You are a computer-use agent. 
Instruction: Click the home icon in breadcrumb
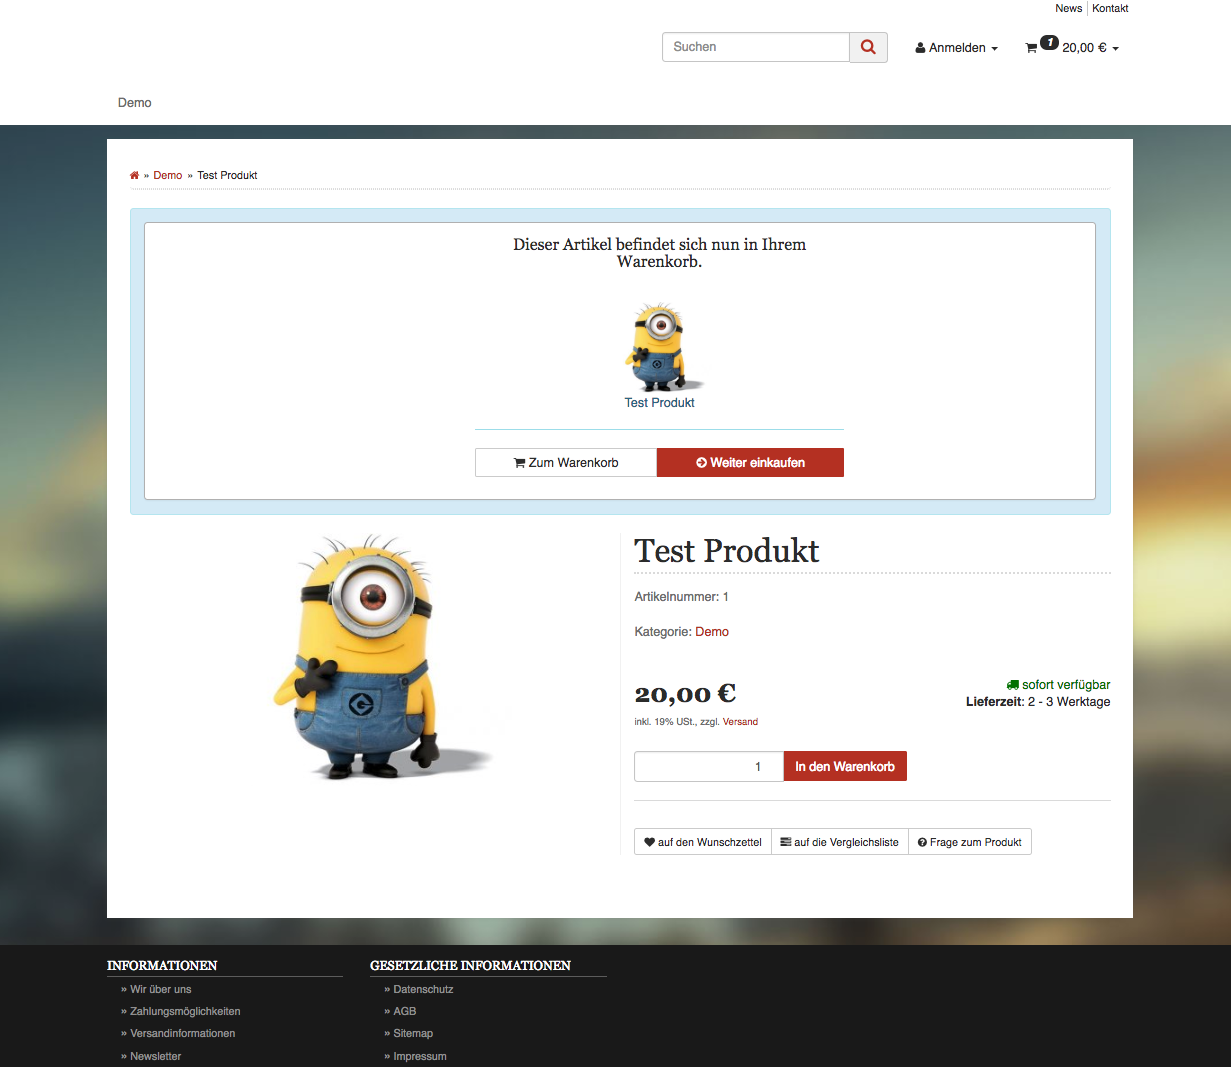134,175
